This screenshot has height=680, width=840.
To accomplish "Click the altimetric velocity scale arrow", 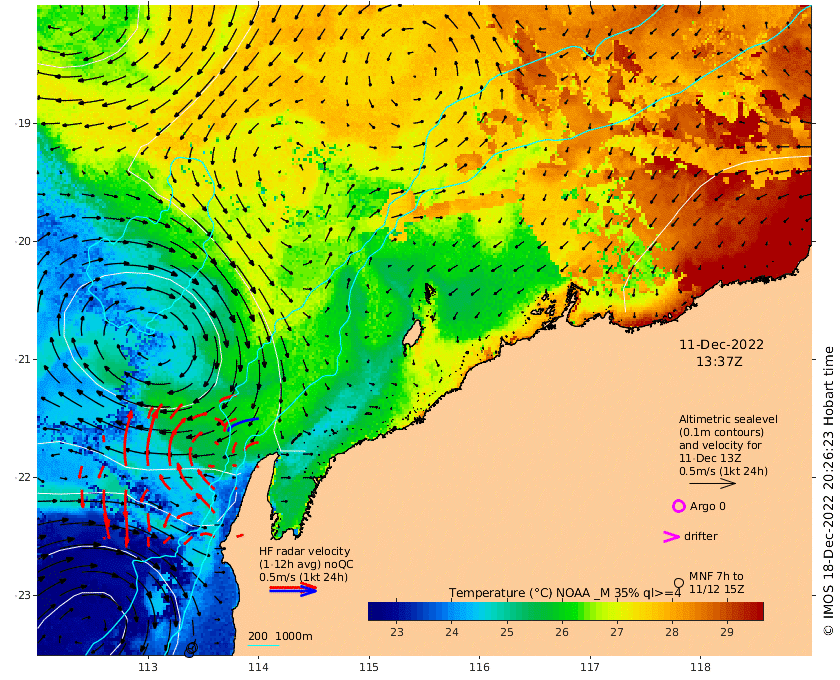I will (x=712, y=483).
